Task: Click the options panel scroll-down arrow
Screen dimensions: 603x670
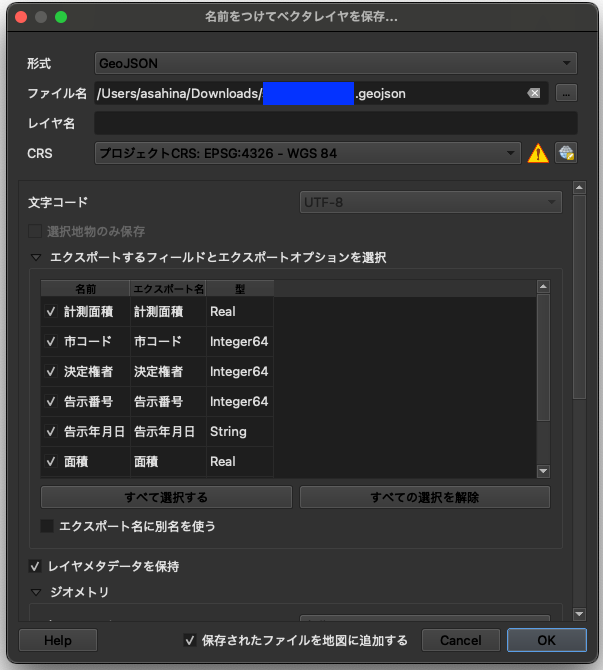Action: click(579, 614)
